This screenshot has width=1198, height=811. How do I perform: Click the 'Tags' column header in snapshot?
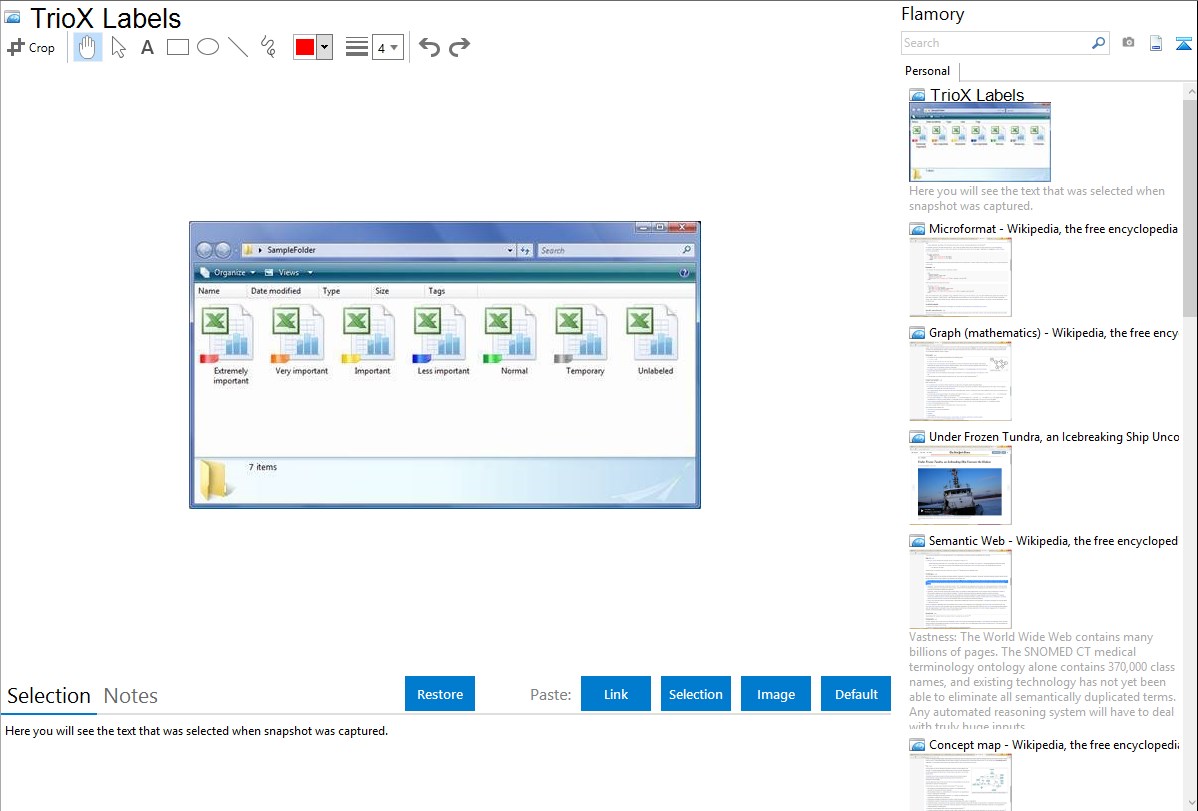pyautogui.click(x=437, y=291)
